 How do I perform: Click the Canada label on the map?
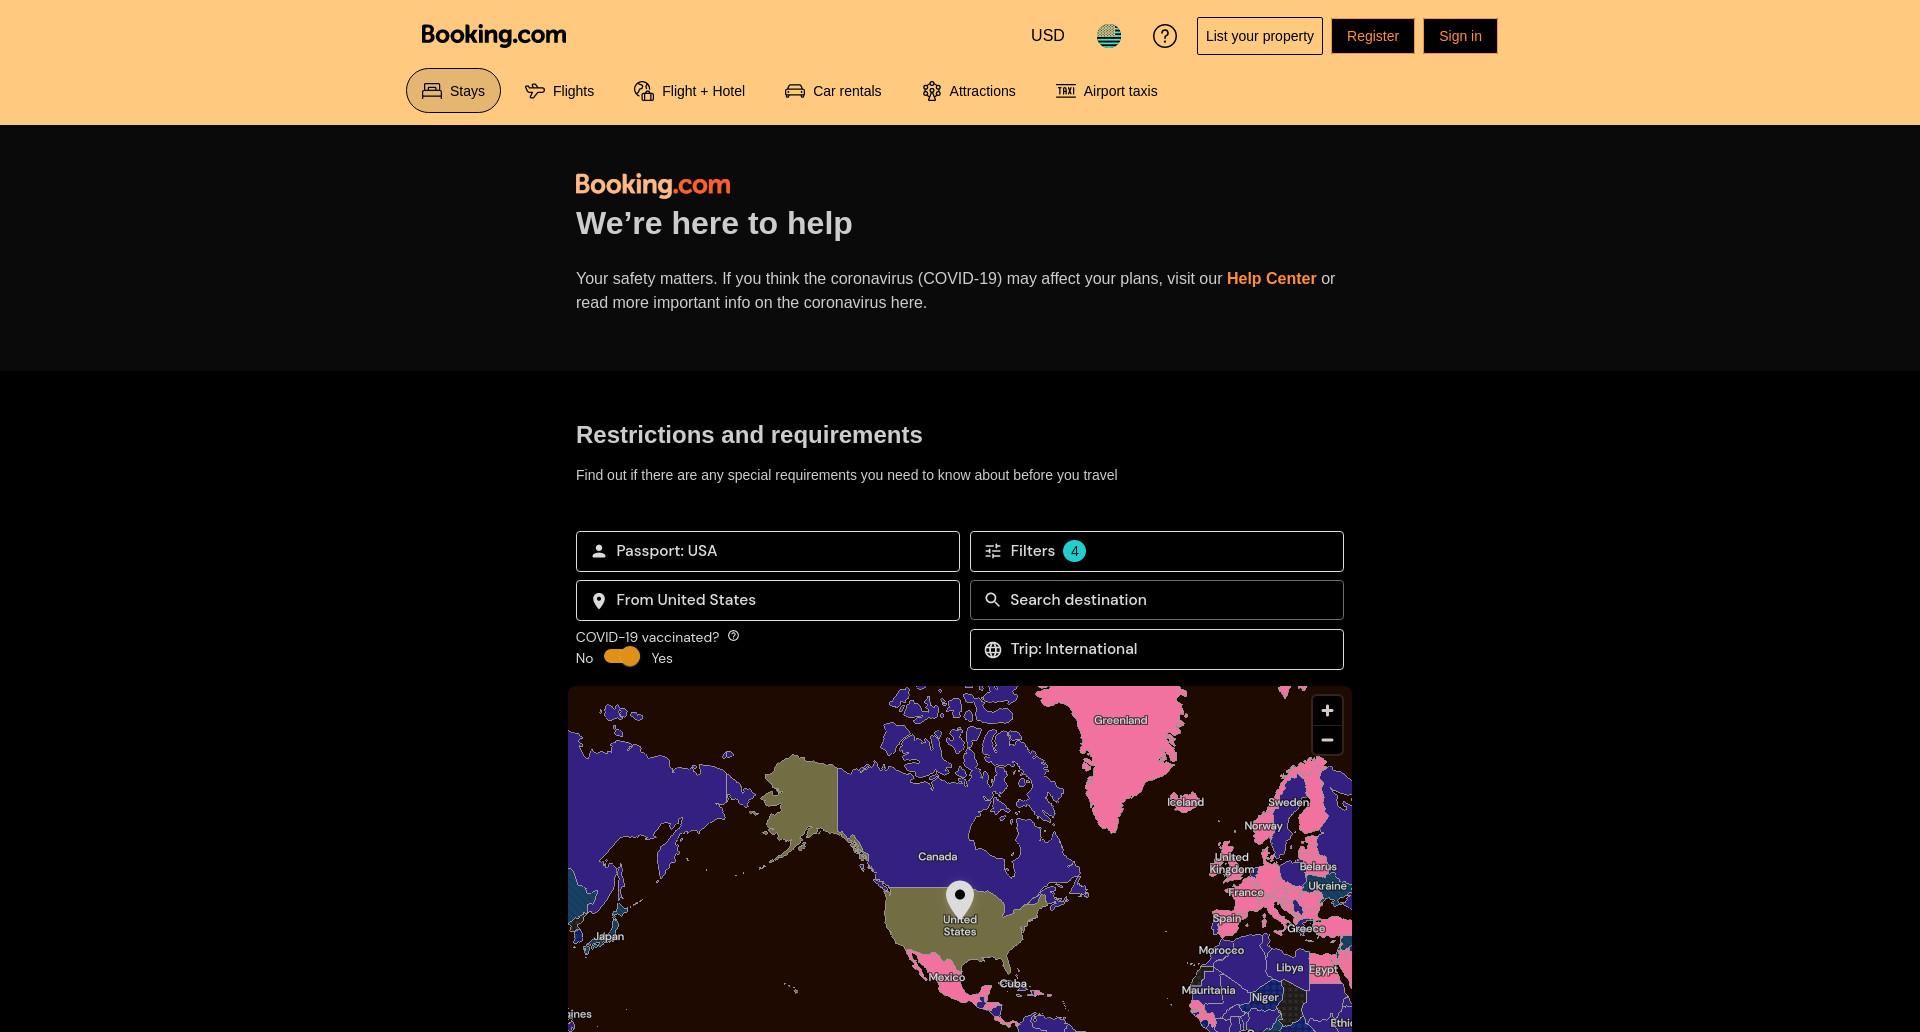(937, 857)
